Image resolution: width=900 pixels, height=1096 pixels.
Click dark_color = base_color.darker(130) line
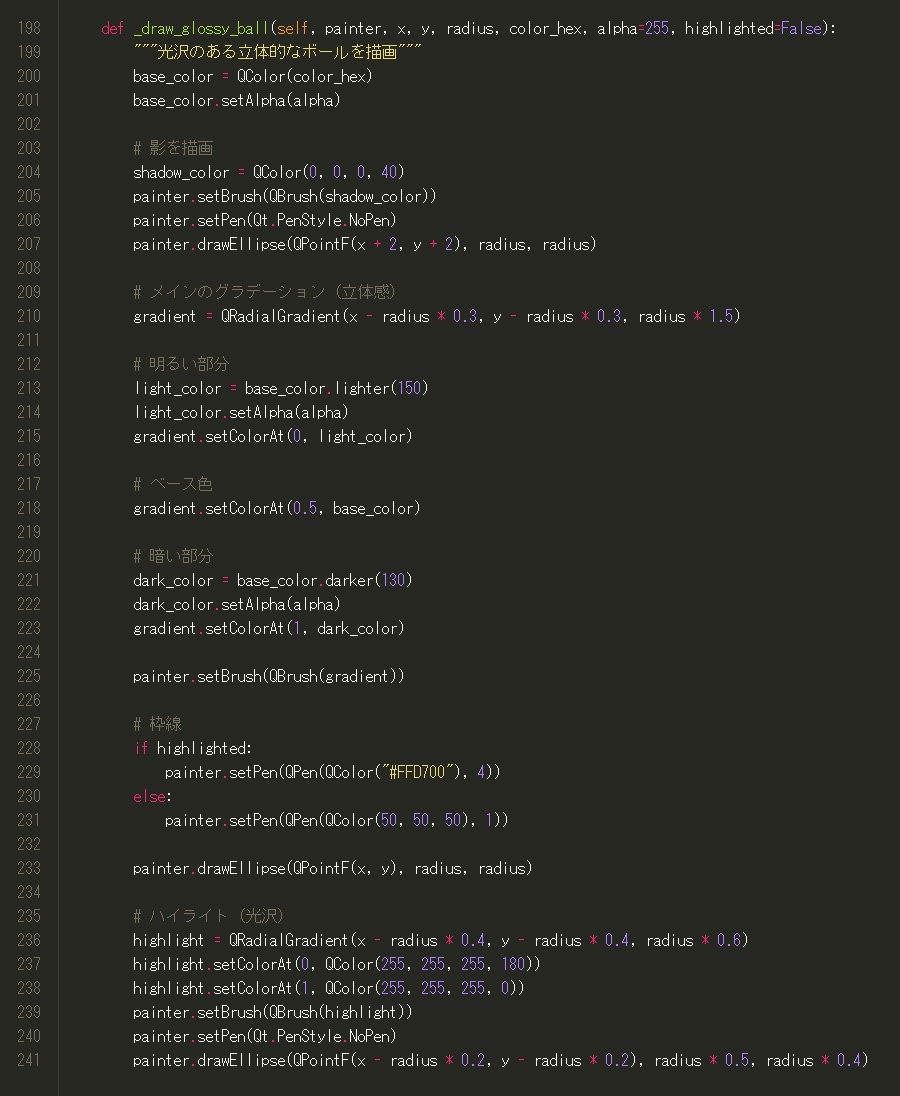tap(273, 580)
